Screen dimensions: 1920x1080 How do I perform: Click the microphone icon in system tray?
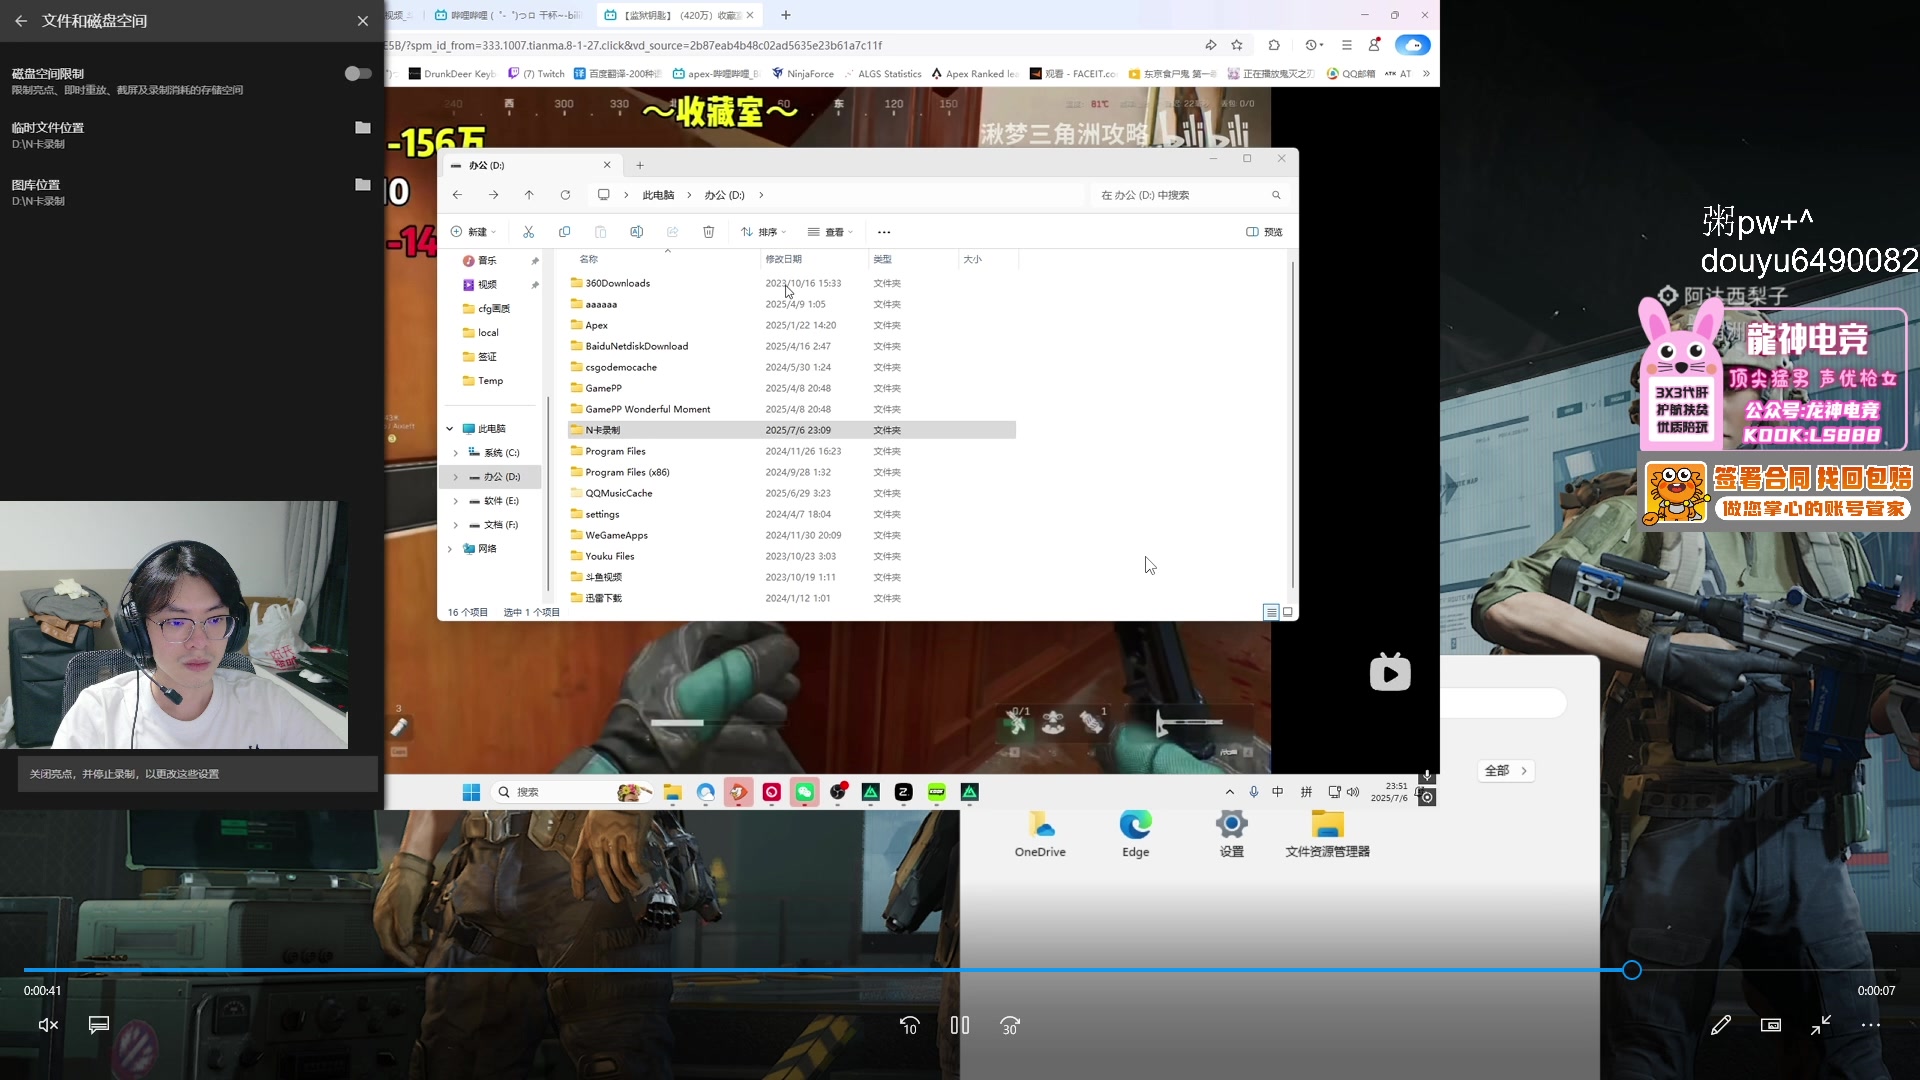[1253, 792]
